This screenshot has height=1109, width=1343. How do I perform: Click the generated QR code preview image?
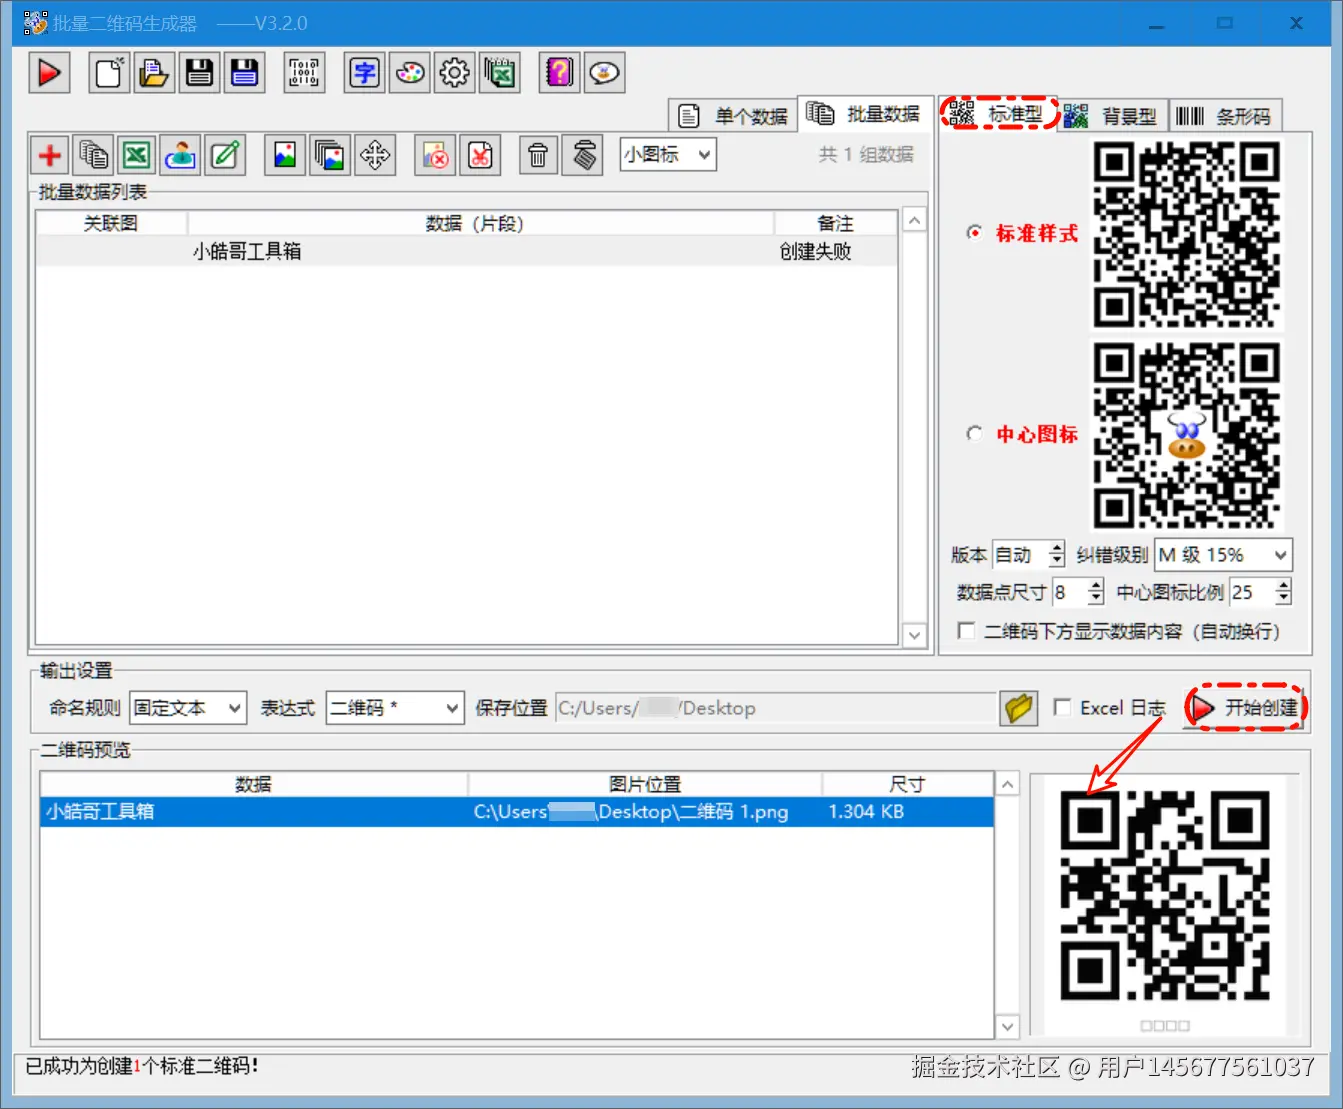1165,896
